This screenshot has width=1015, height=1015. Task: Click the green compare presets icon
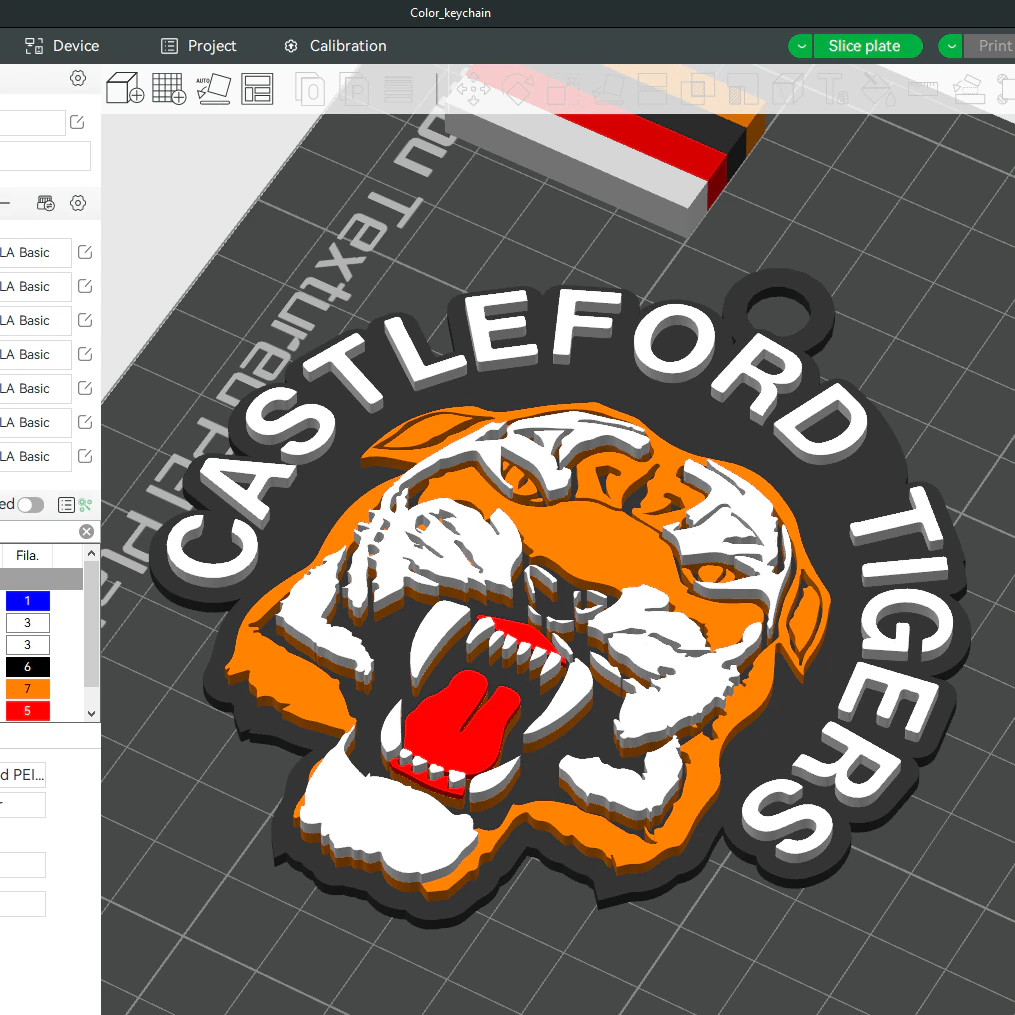[x=85, y=505]
